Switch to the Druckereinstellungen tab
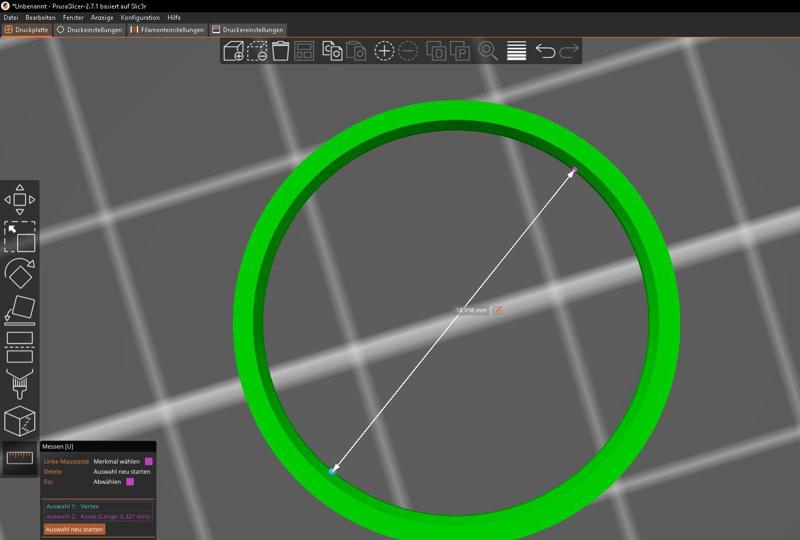This screenshot has width=800, height=540. tap(247, 30)
